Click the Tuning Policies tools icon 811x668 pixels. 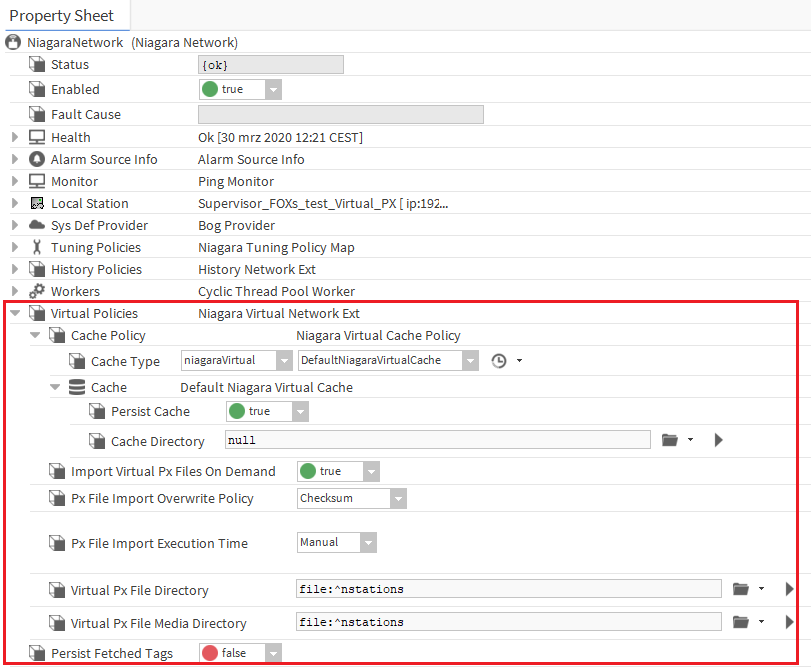pyautogui.click(x=37, y=247)
